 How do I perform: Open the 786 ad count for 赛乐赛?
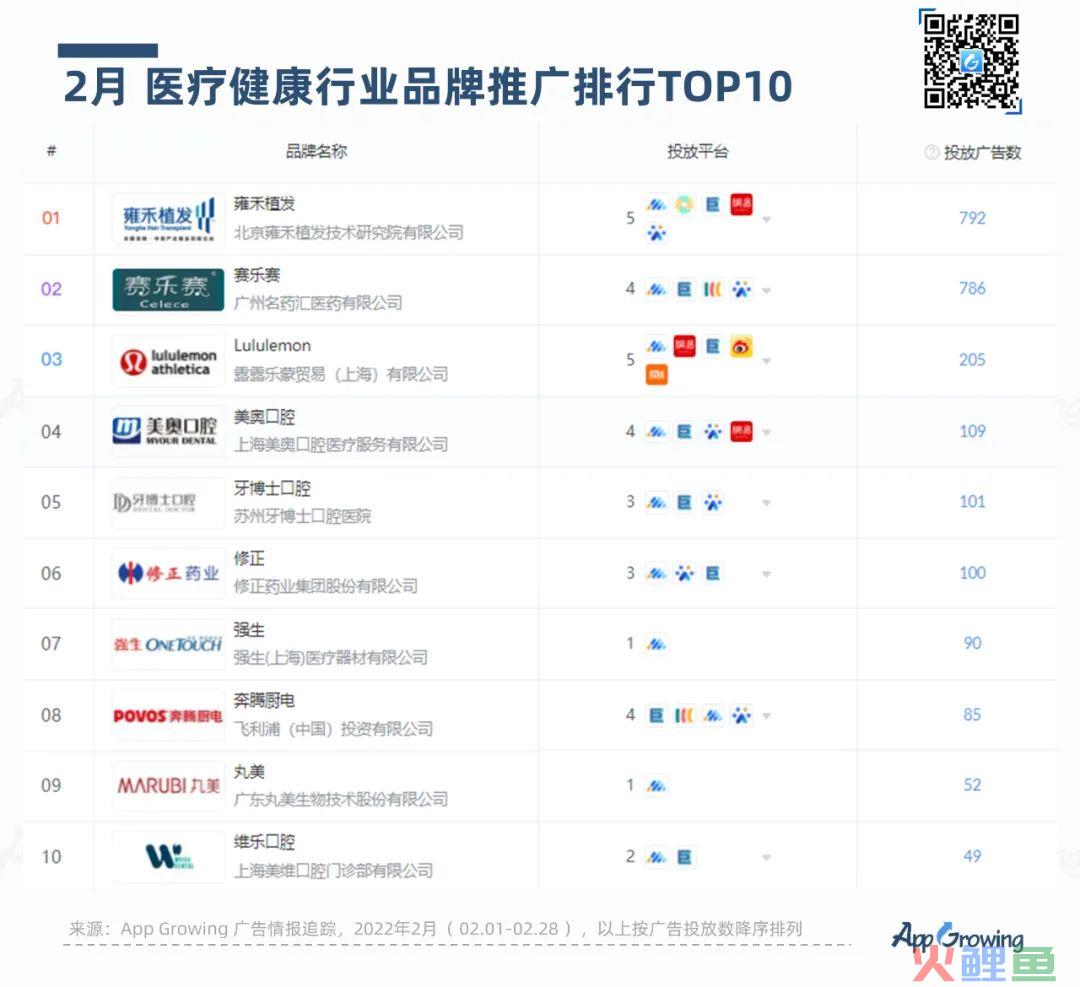tap(972, 289)
